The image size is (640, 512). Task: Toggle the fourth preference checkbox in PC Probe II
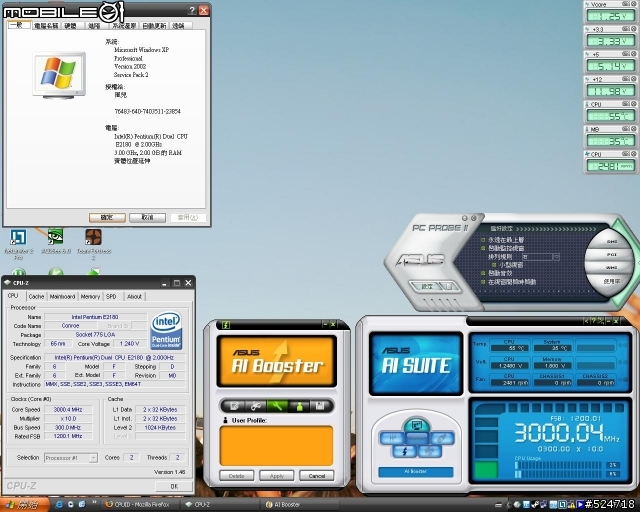click(x=483, y=273)
